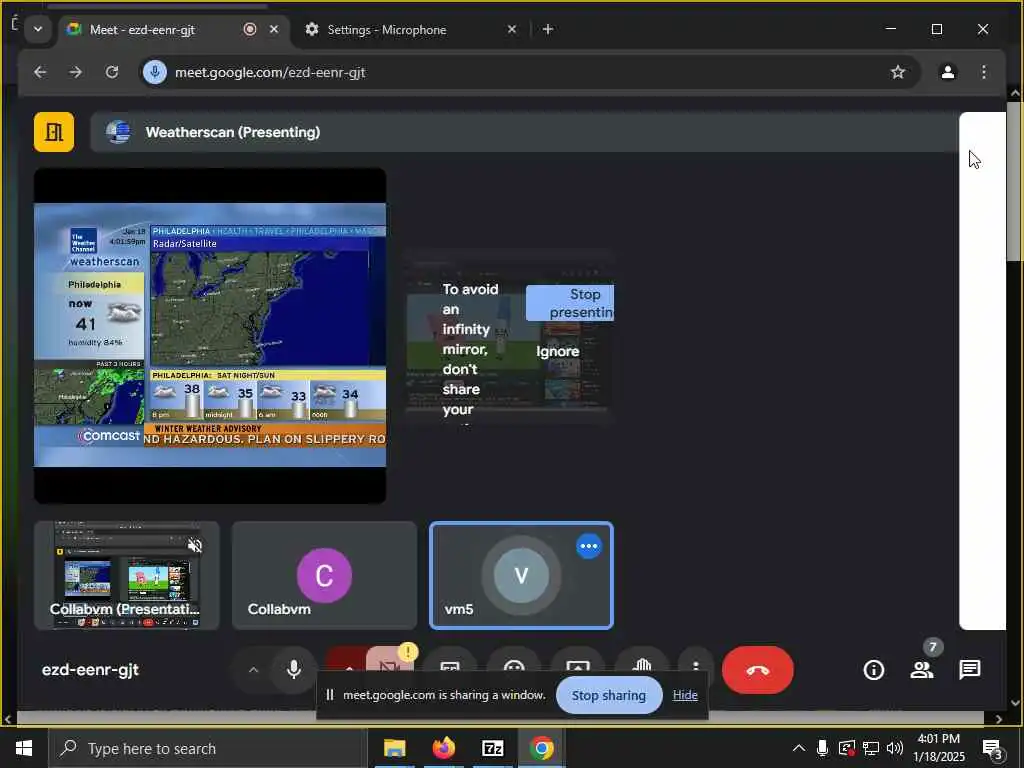Click the Weatherscan presentation video

coord(210,336)
